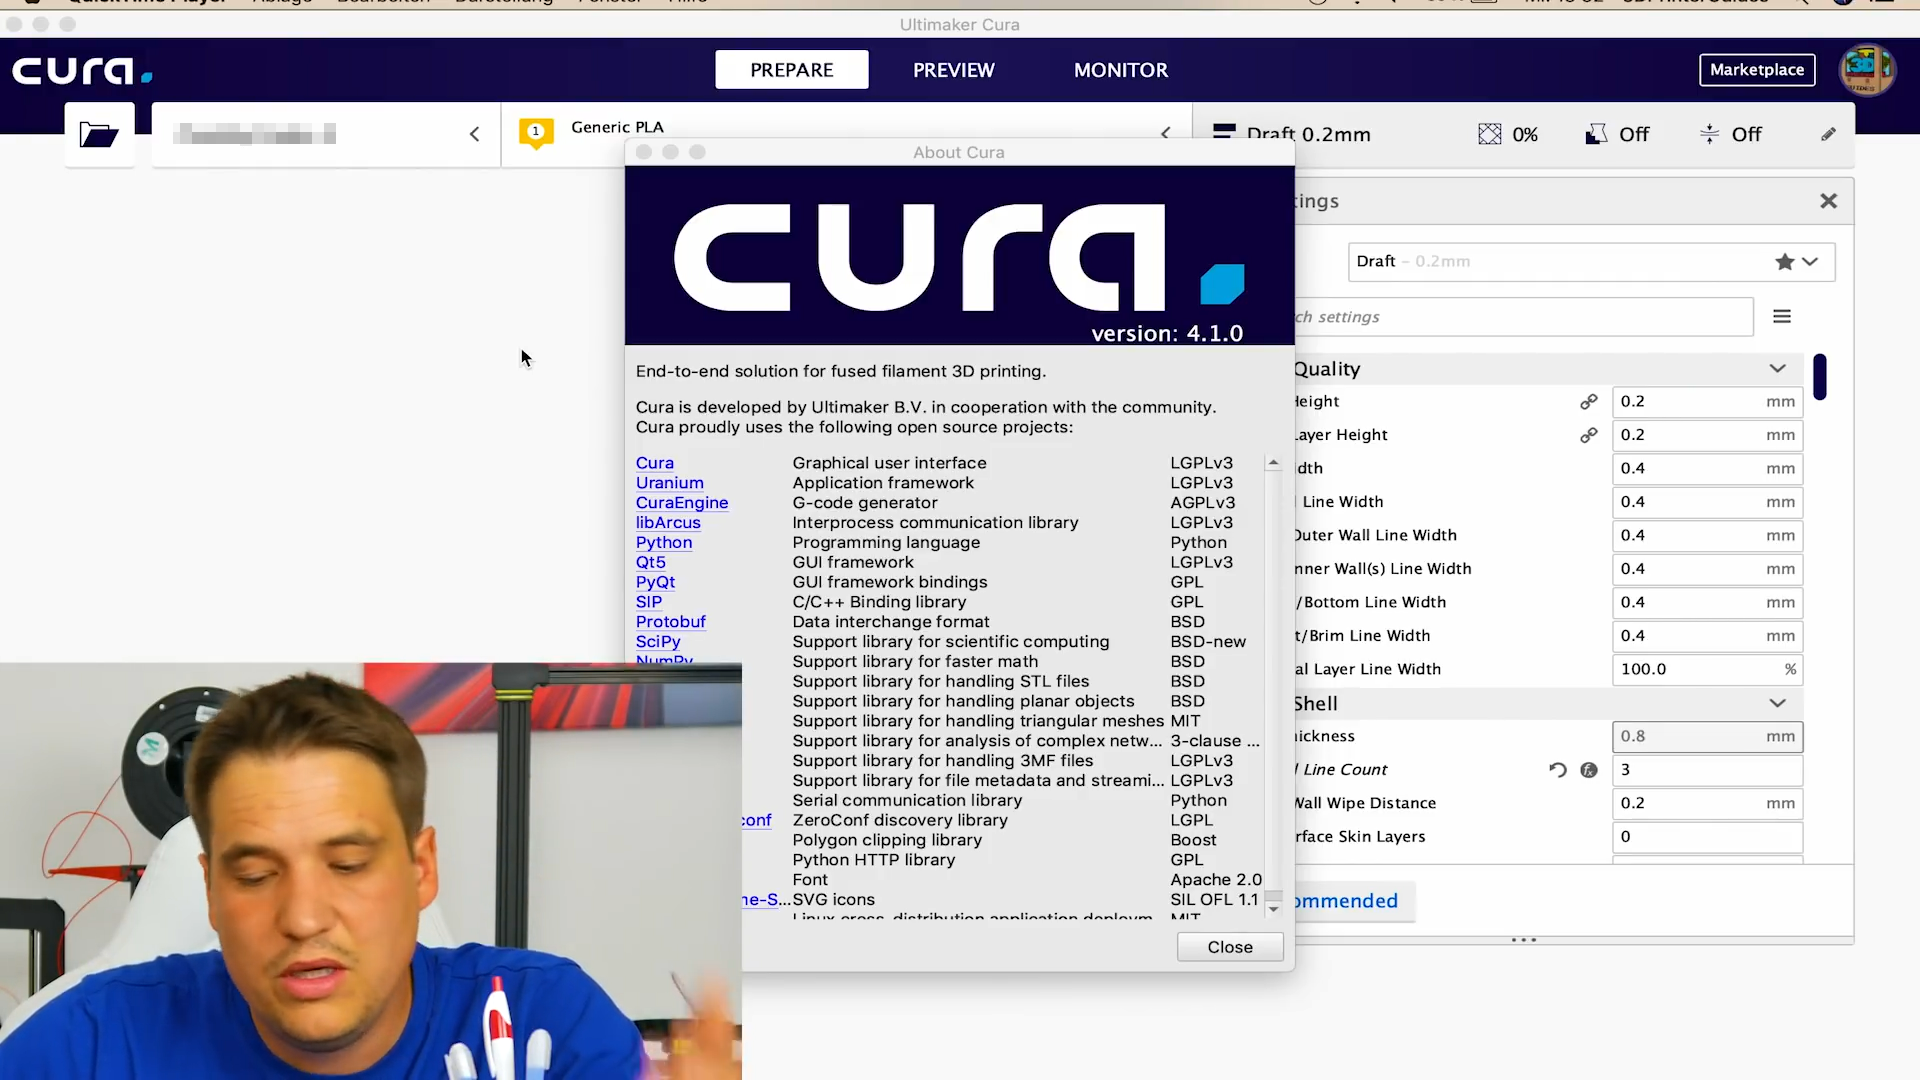Edit the Wall Thickness 0.8 field

coord(1707,737)
